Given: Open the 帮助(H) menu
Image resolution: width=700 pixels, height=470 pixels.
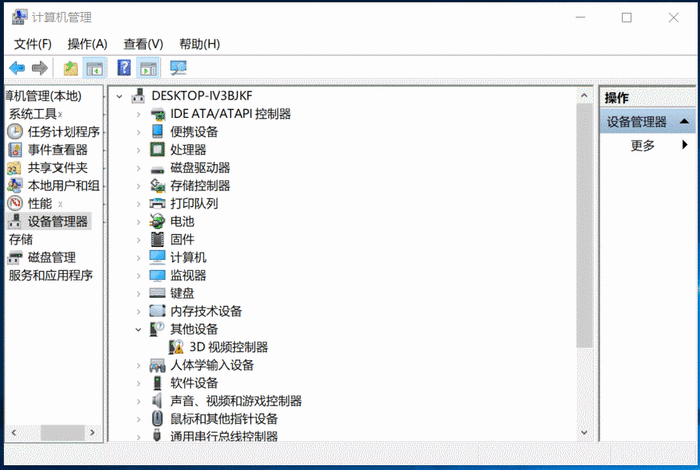Looking at the screenshot, I should click(x=200, y=44).
